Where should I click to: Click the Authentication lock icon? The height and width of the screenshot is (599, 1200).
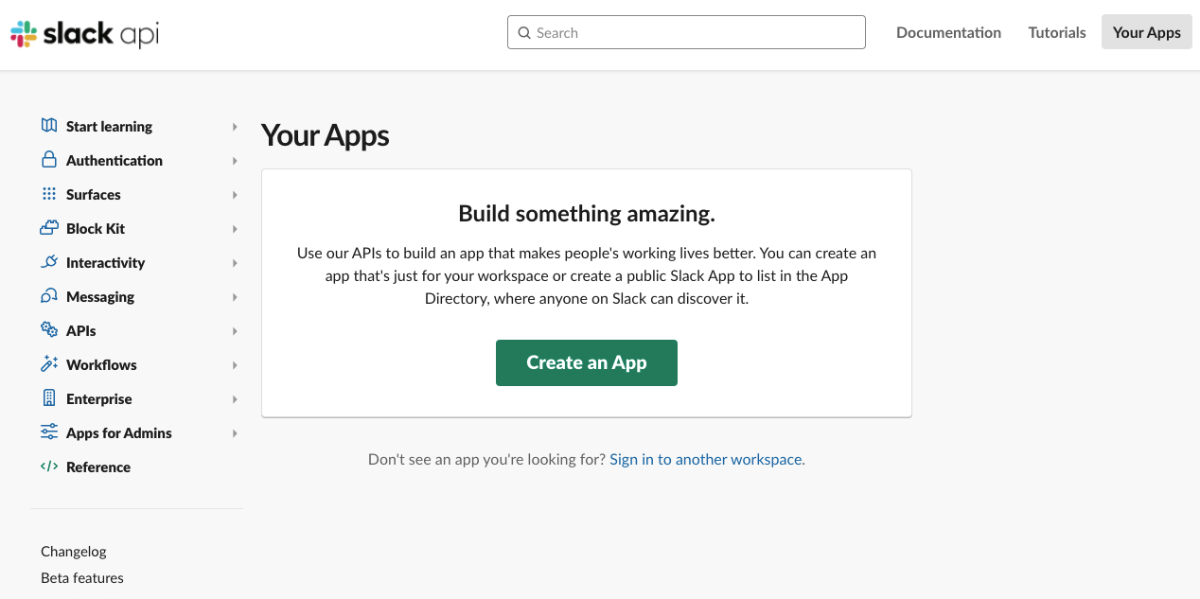tap(49, 160)
